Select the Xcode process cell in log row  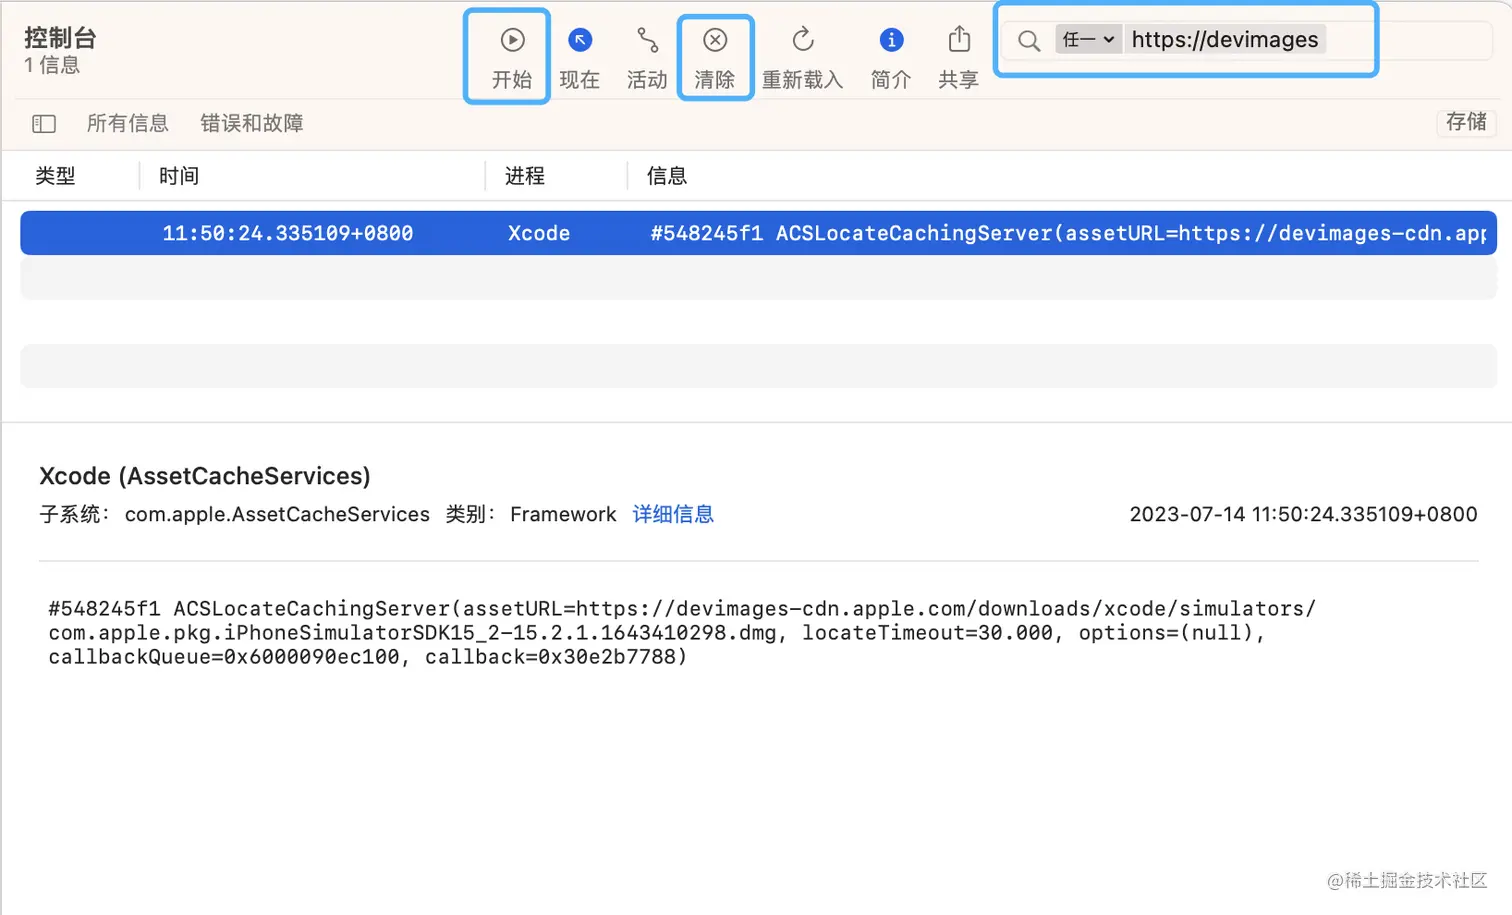pyautogui.click(x=539, y=233)
